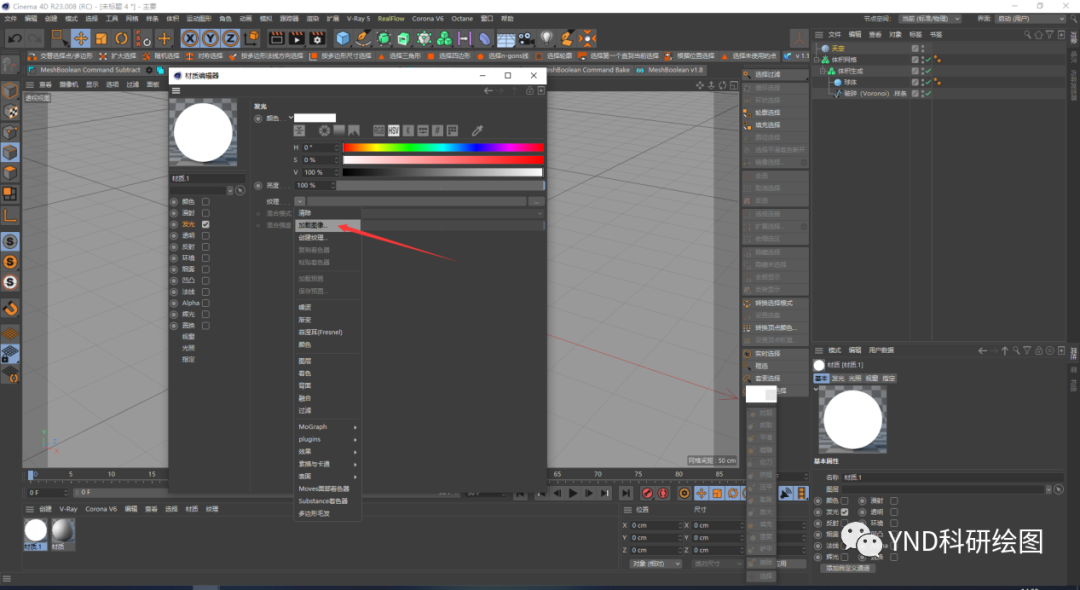Pick a color with the eyedropper icon
Image resolution: width=1080 pixels, height=590 pixels.
pos(477,130)
